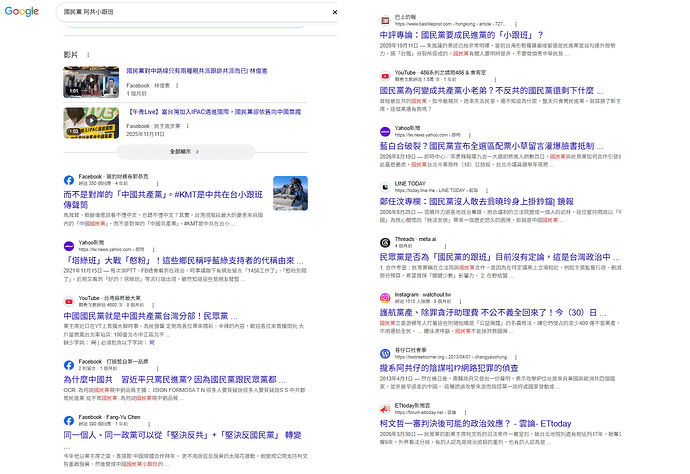Image resolution: width=690 pixels, height=474 pixels.
Task: Open more options for 藍白合破裂 Yahoo result
Action: click(470, 135)
